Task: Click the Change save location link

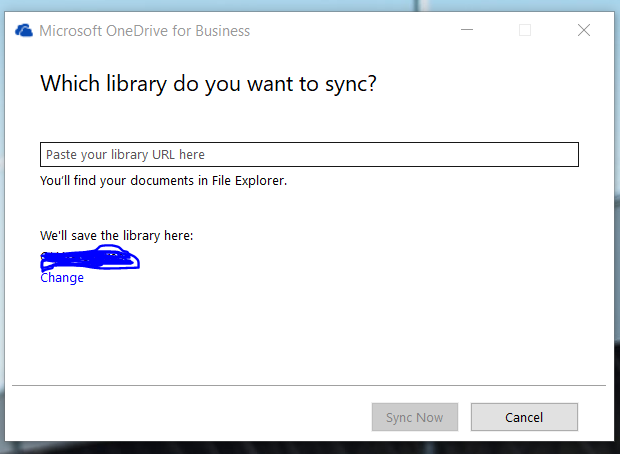Action: (x=62, y=278)
